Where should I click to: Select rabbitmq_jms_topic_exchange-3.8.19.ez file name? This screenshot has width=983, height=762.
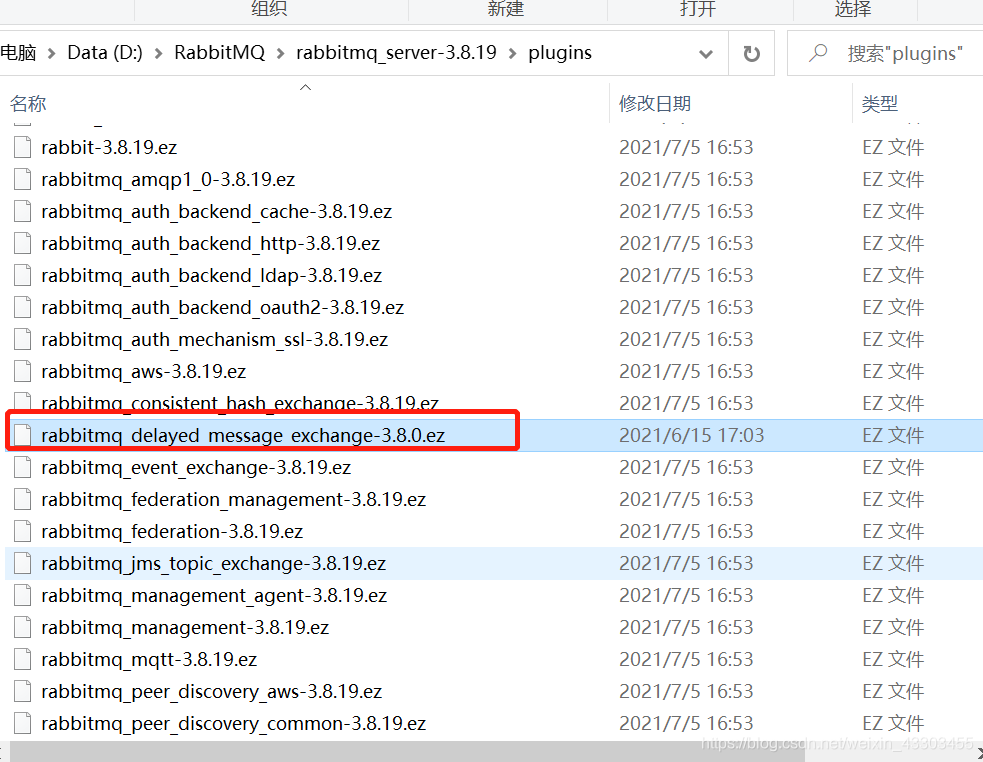coord(214,563)
